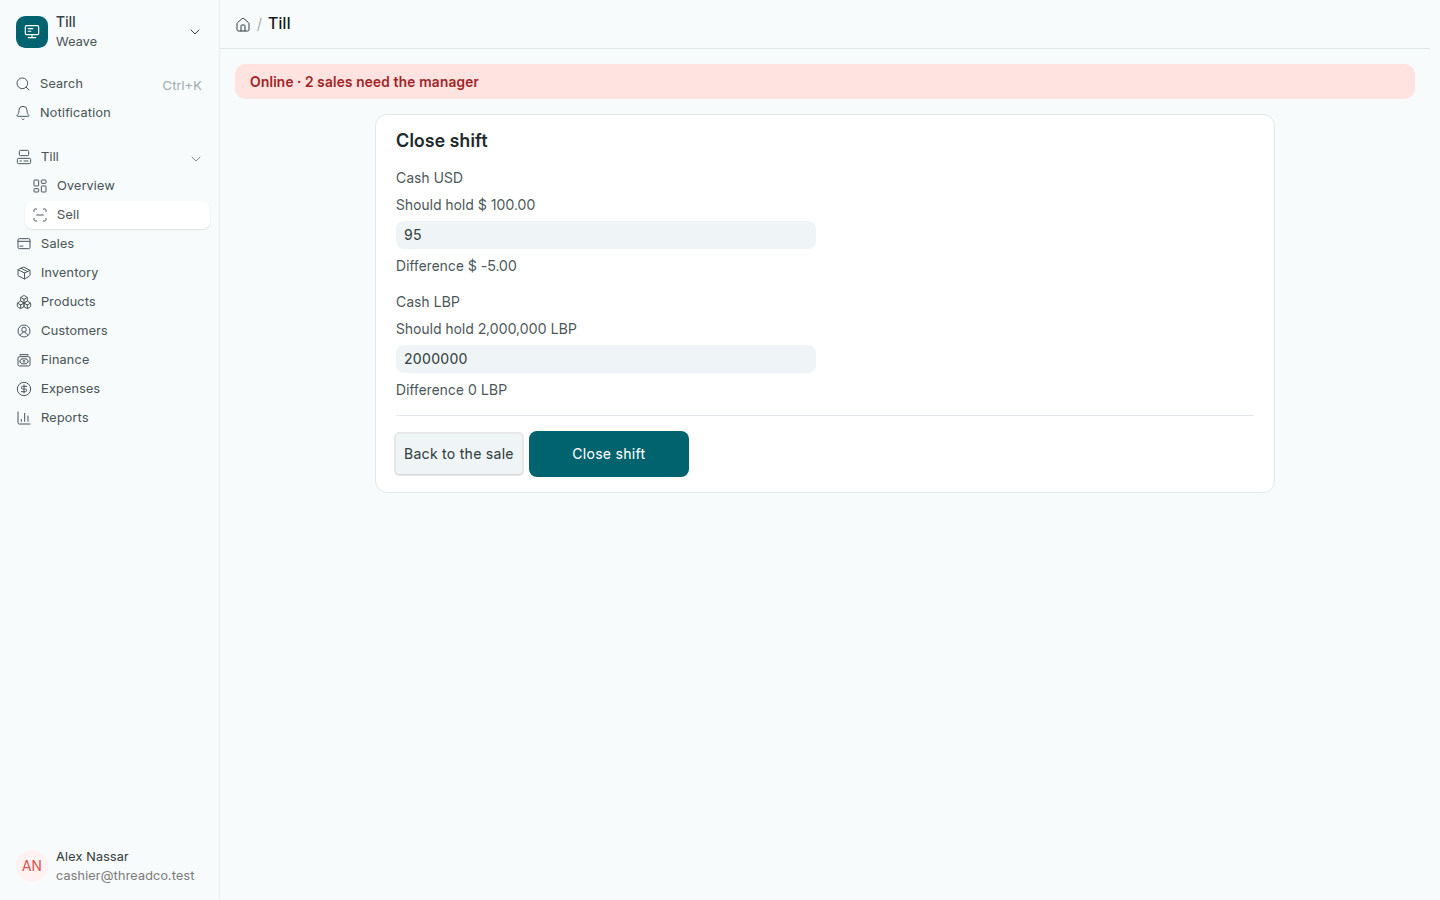Click the Till register icon in sidebar
The image size is (1440, 900).
click(24, 157)
